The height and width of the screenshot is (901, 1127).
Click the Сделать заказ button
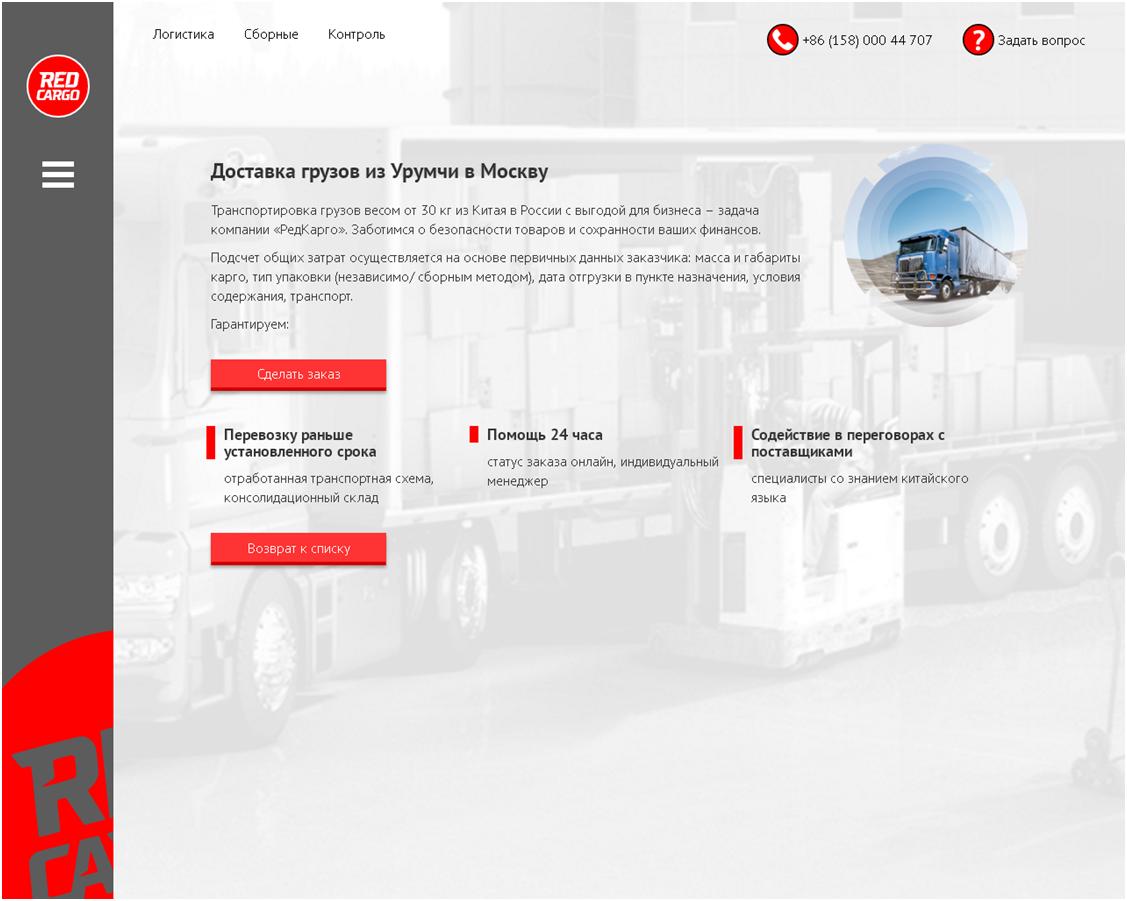tap(298, 374)
